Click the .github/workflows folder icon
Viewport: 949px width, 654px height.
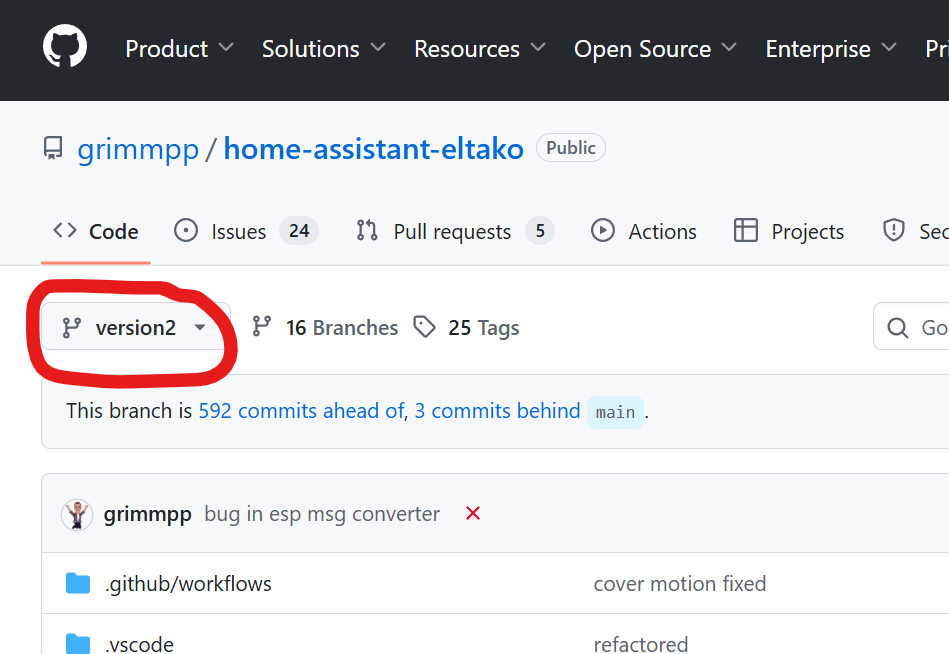78,583
